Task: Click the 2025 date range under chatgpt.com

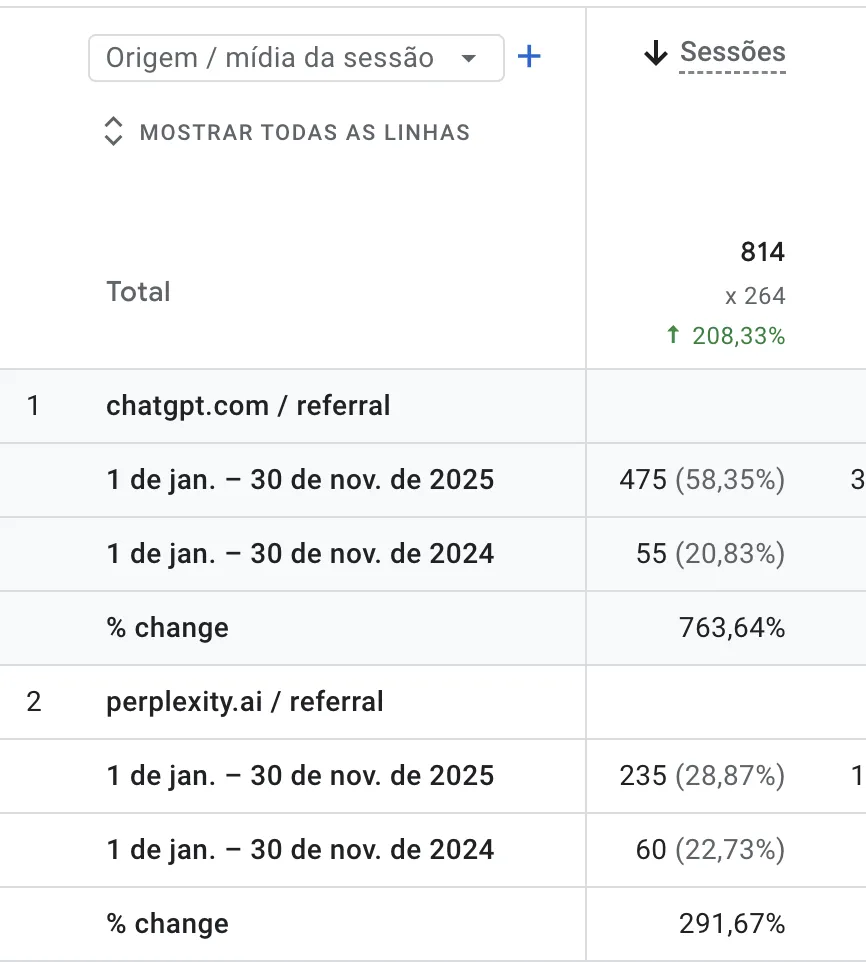Action: tap(299, 479)
